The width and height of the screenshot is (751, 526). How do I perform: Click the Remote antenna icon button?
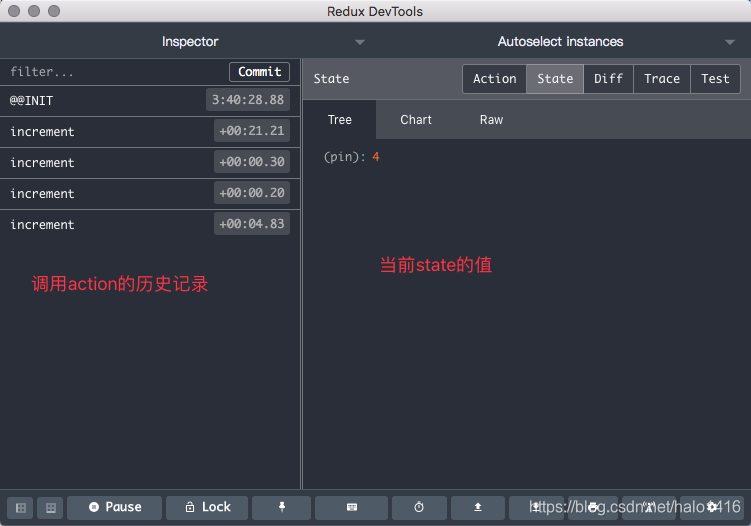pyautogui.click(x=649, y=507)
